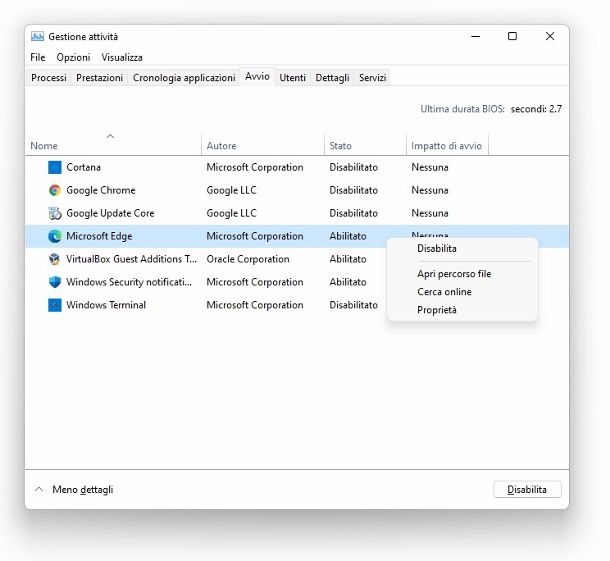Click Disabilitato status in Windows Terminal row
610x561 pixels.
tap(353, 305)
